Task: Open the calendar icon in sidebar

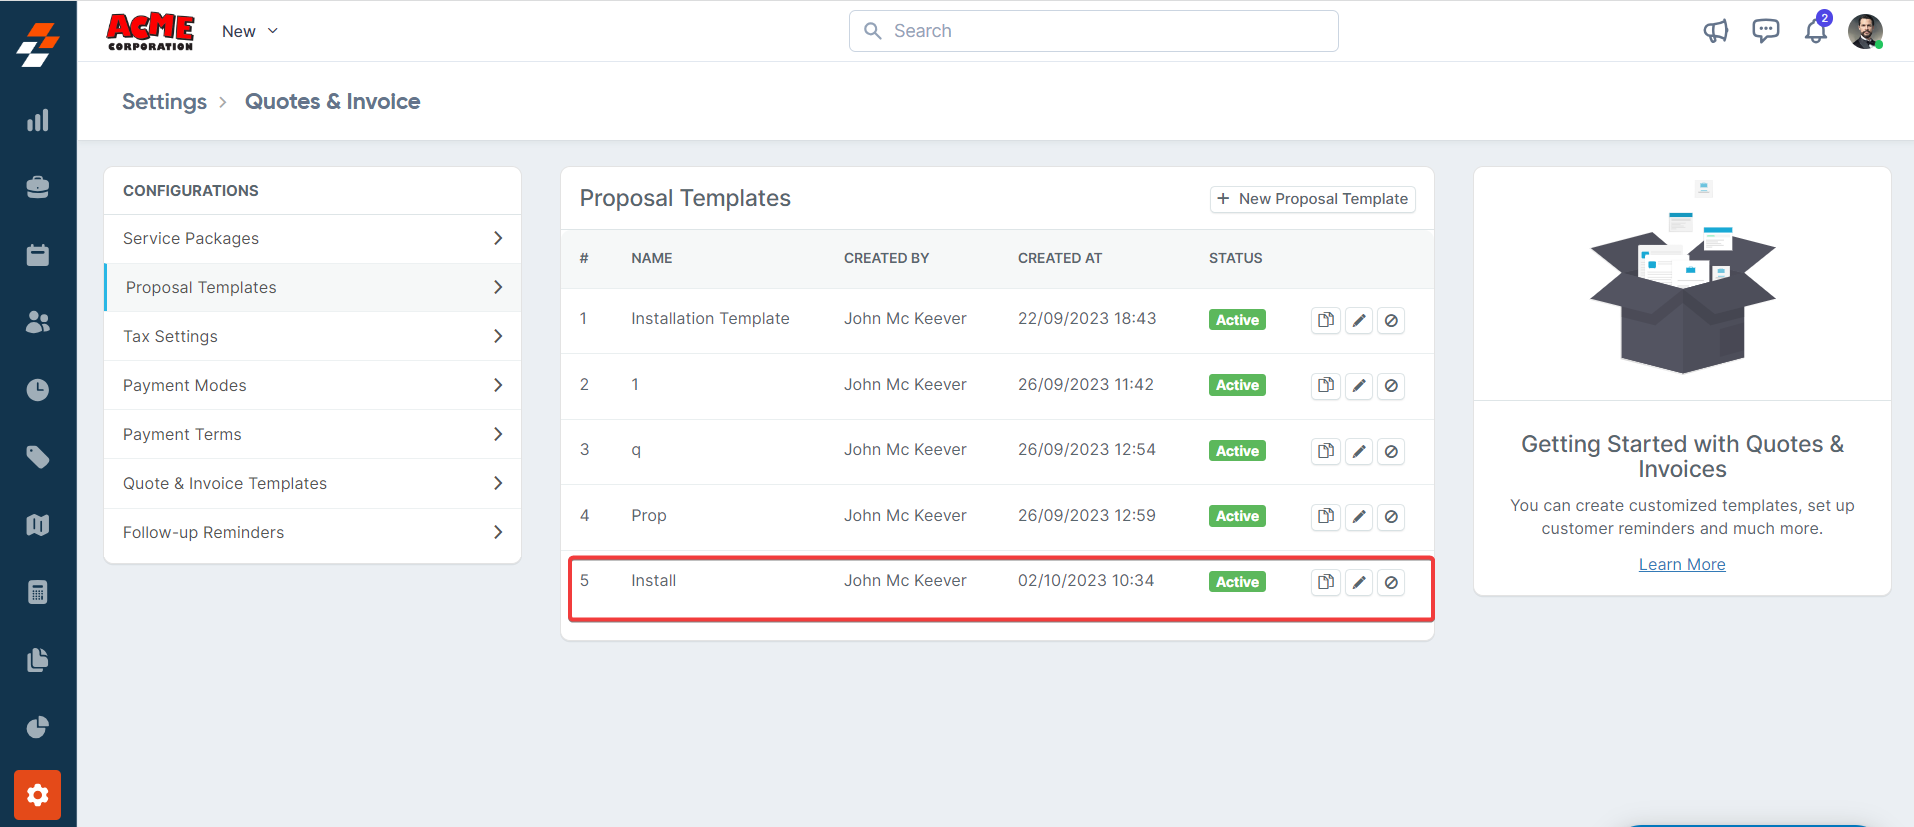Action: coord(38,255)
